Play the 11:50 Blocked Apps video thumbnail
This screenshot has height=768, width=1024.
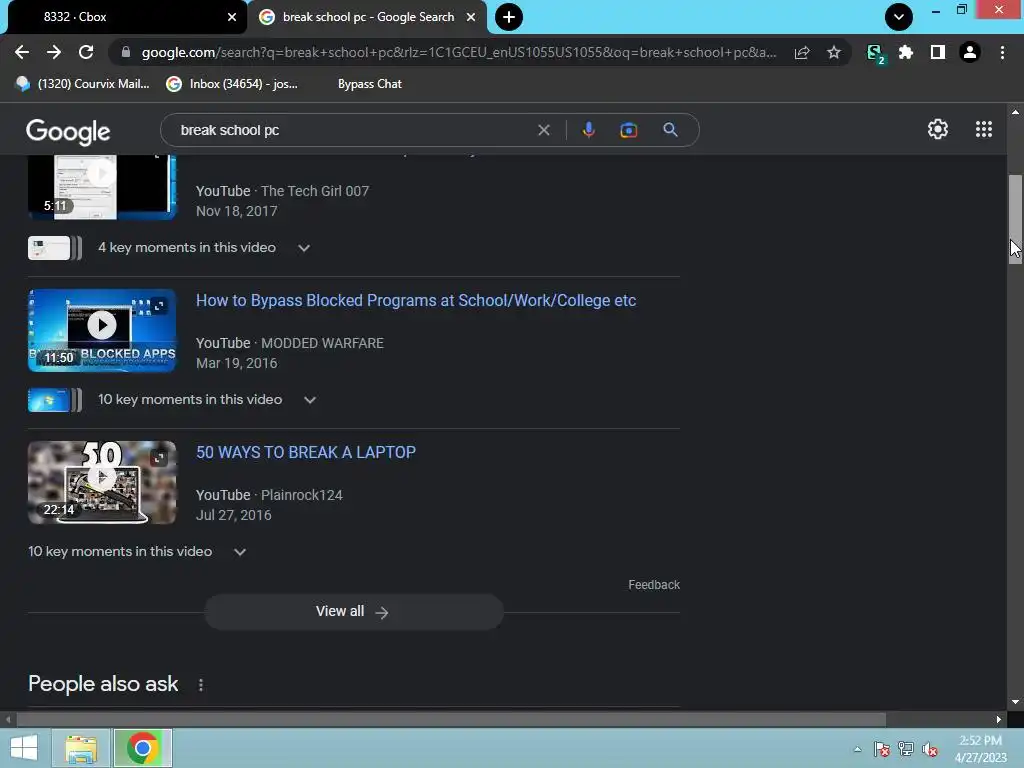102,330
